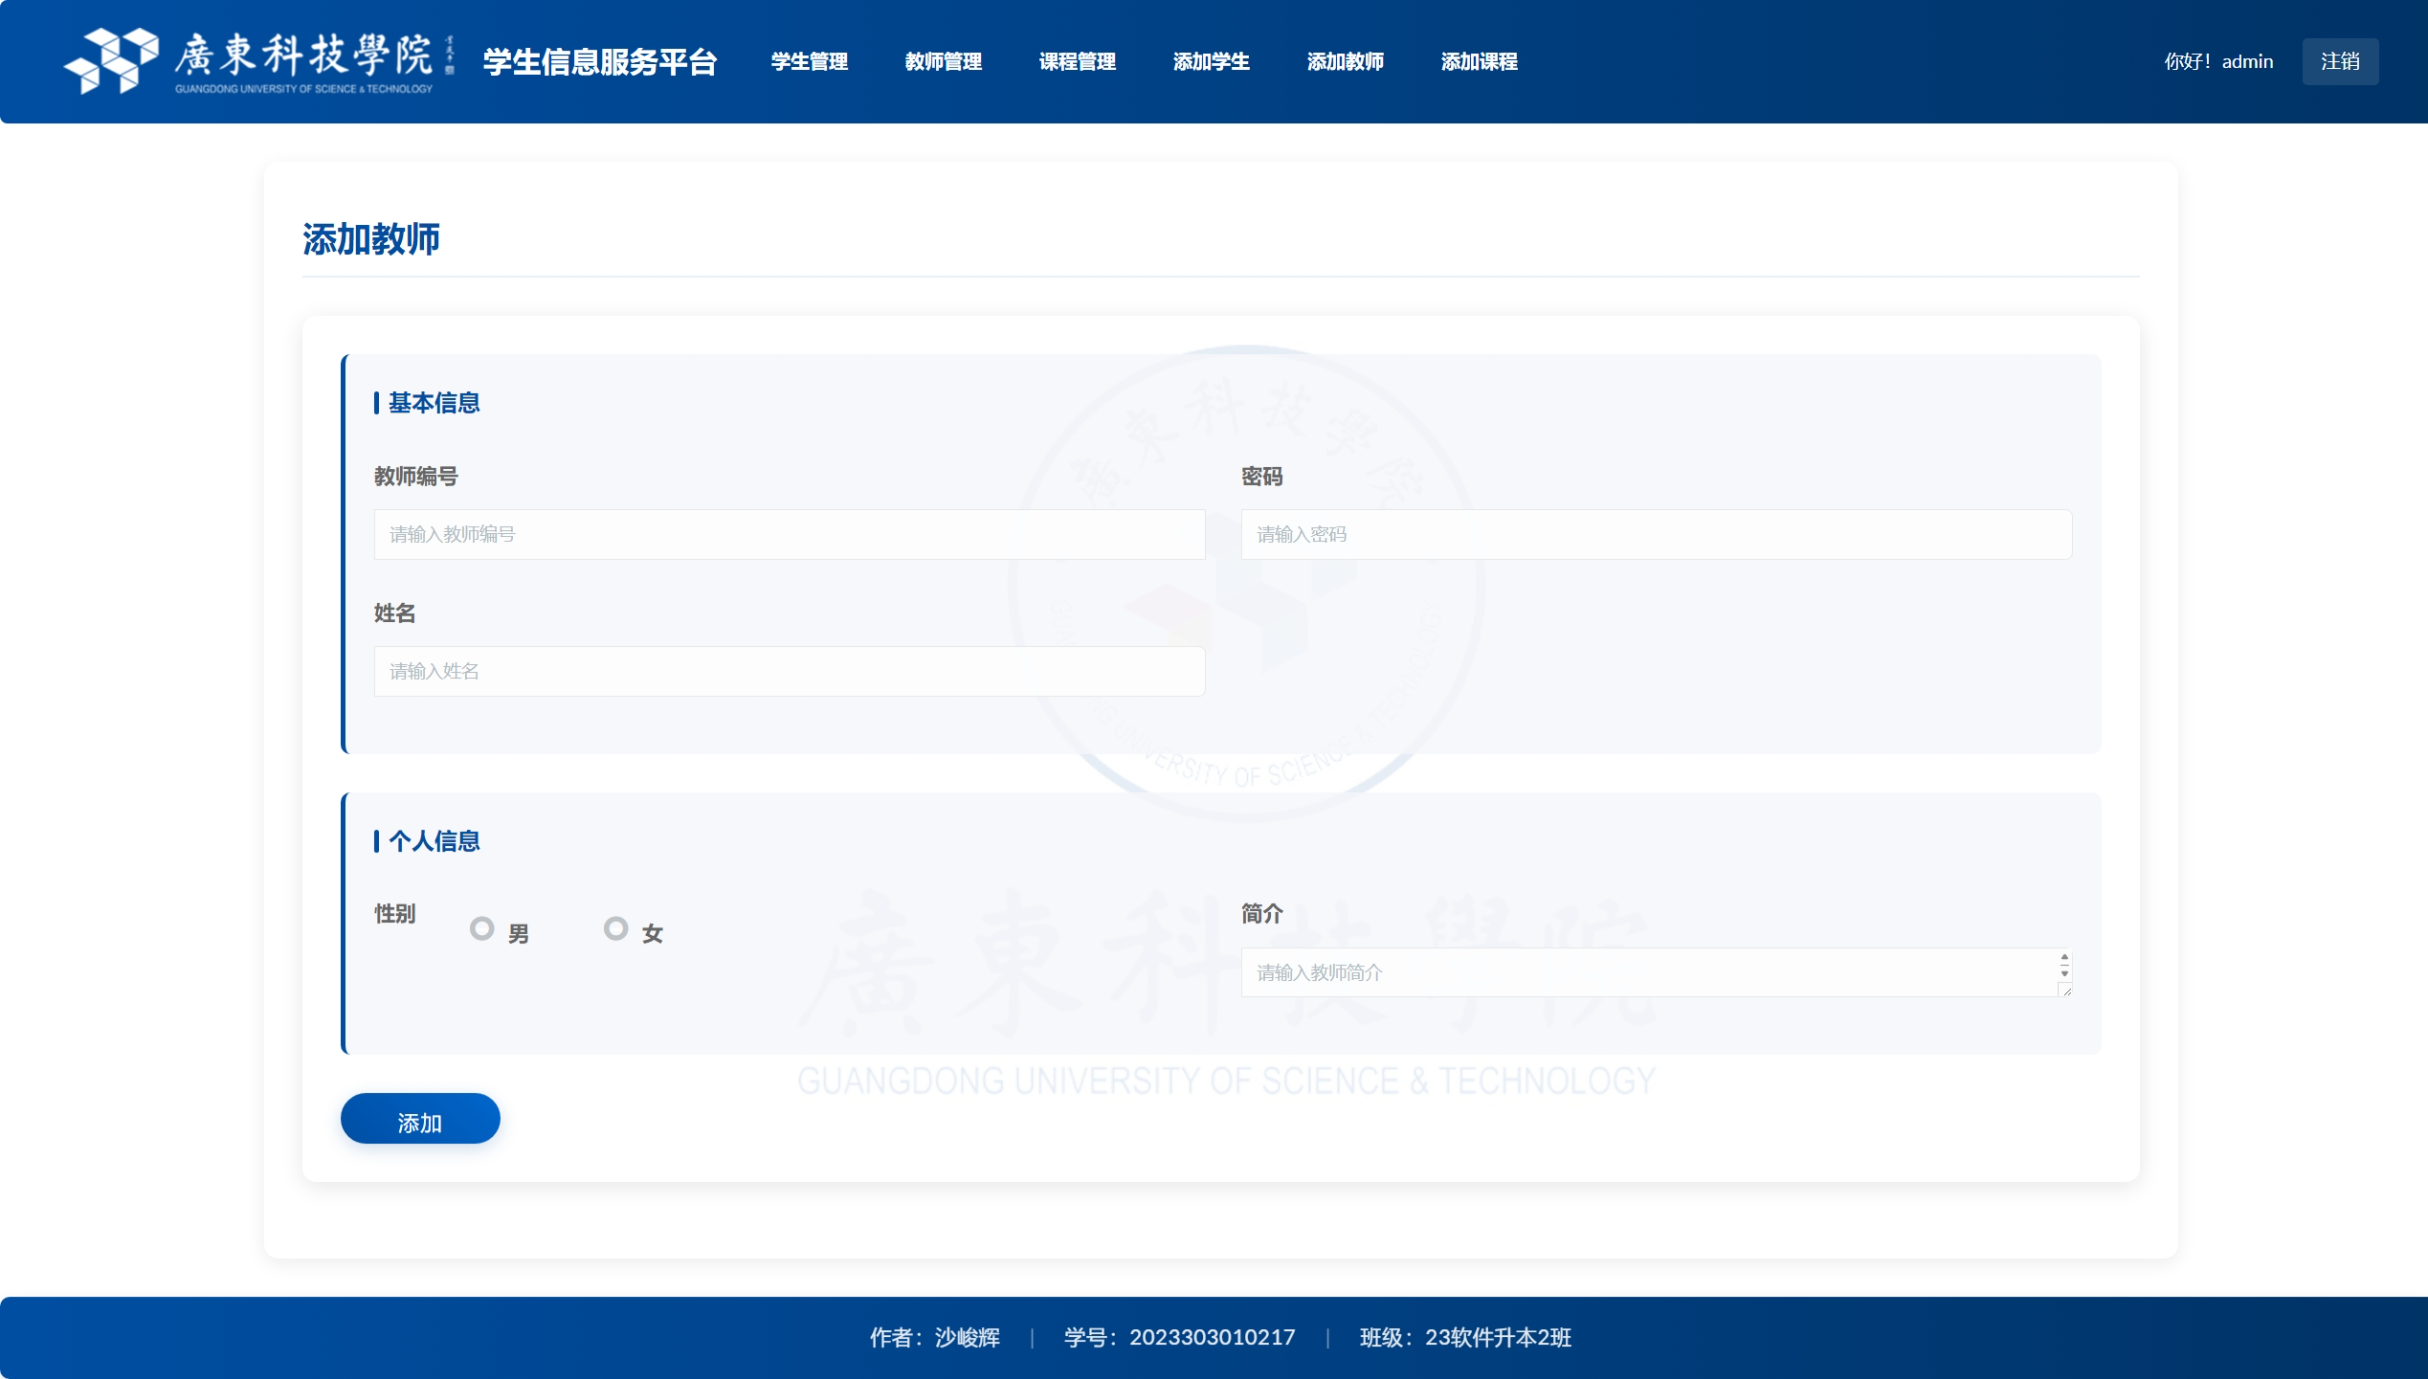
Task: Select the 女 gender radio button
Action: [x=615, y=929]
